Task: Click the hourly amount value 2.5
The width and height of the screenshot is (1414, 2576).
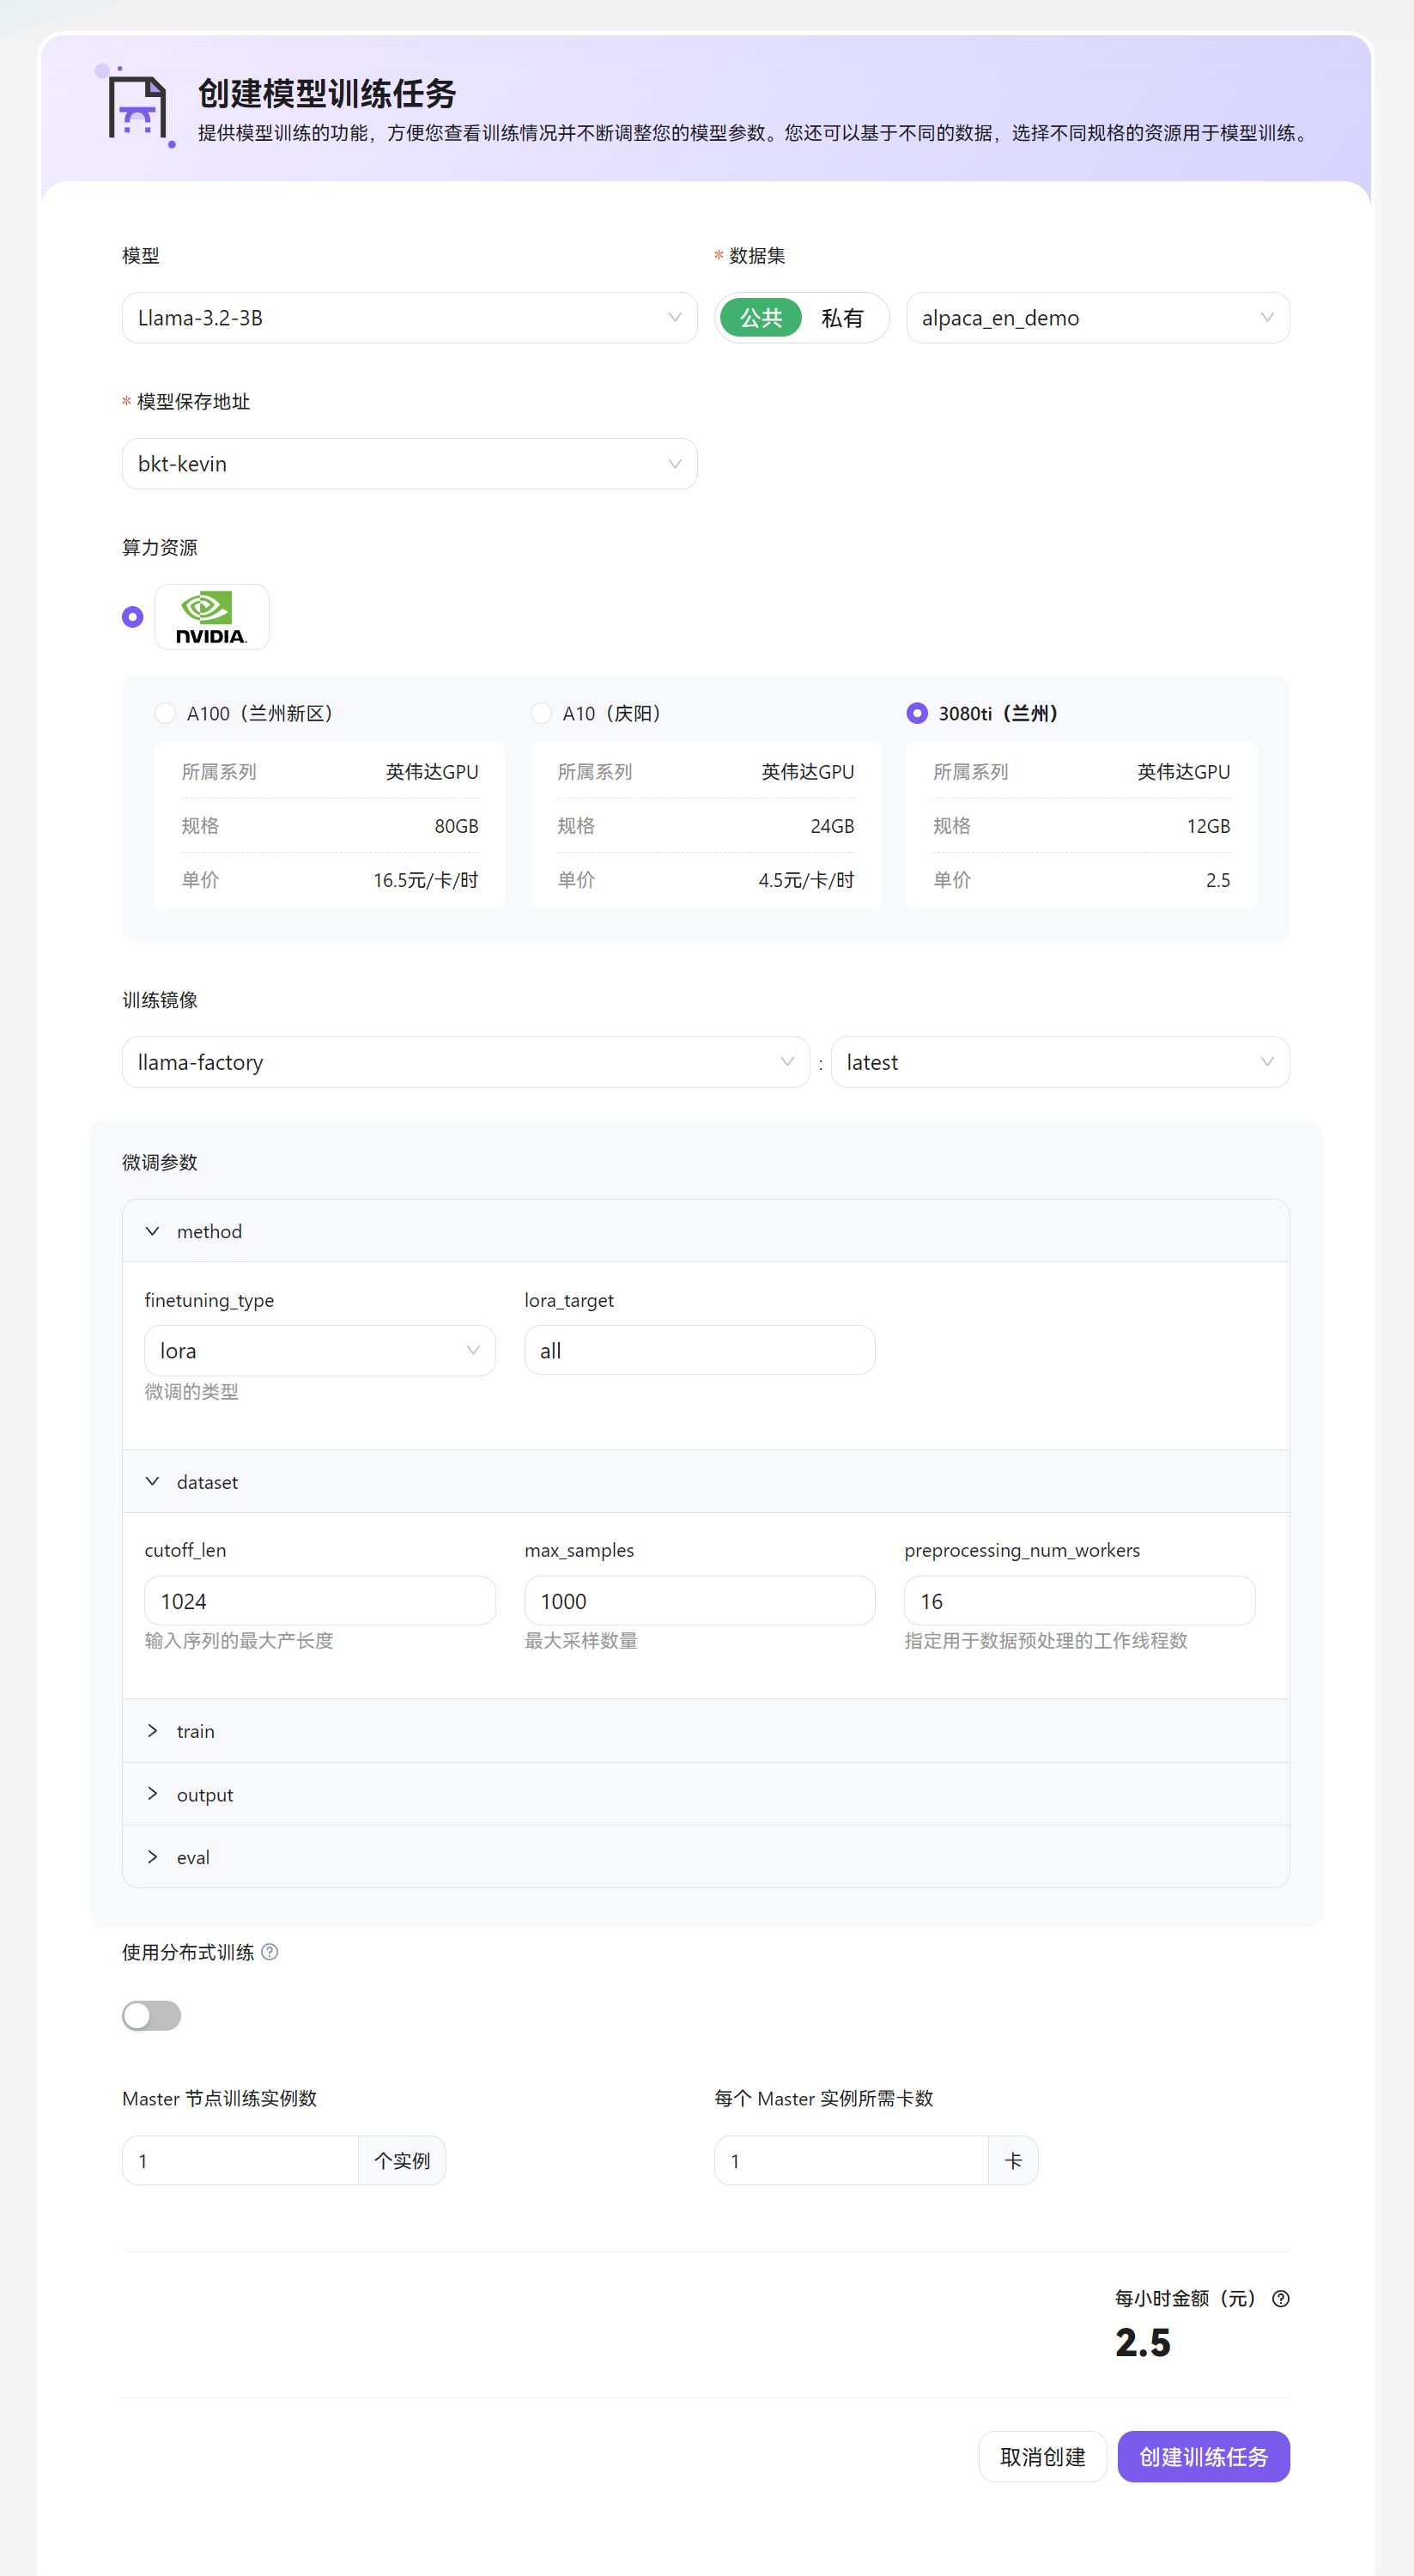Action: (x=1143, y=2343)
